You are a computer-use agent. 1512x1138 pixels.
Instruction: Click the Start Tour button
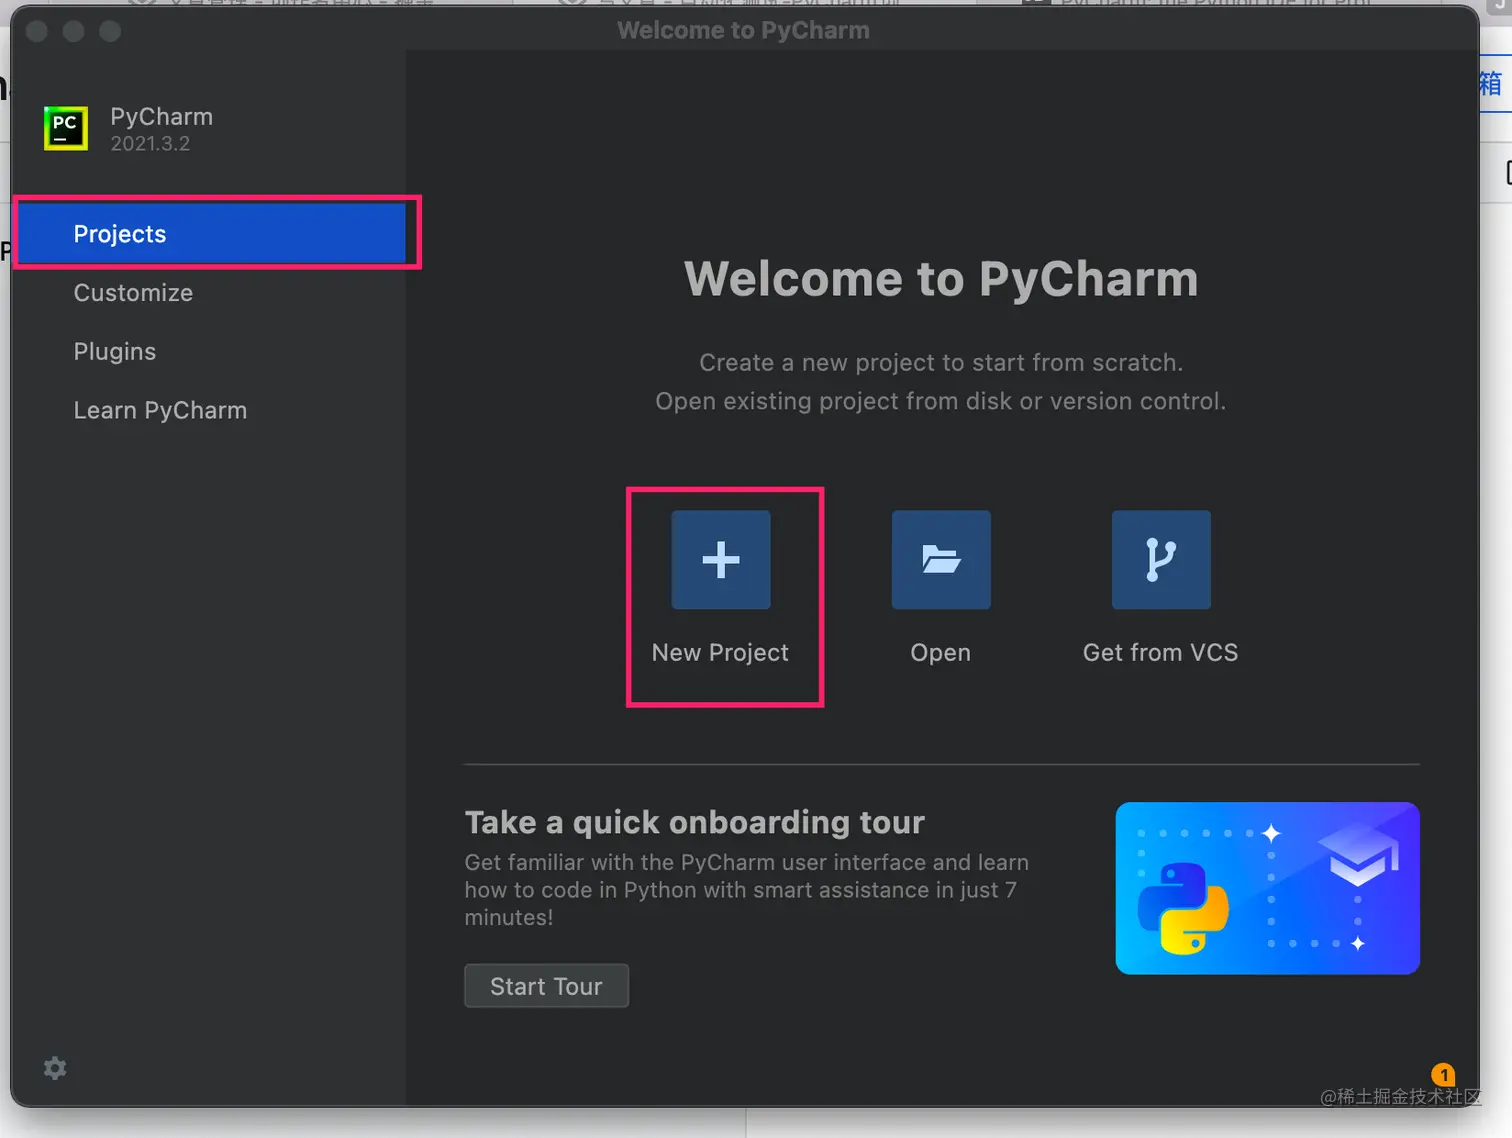546,986
